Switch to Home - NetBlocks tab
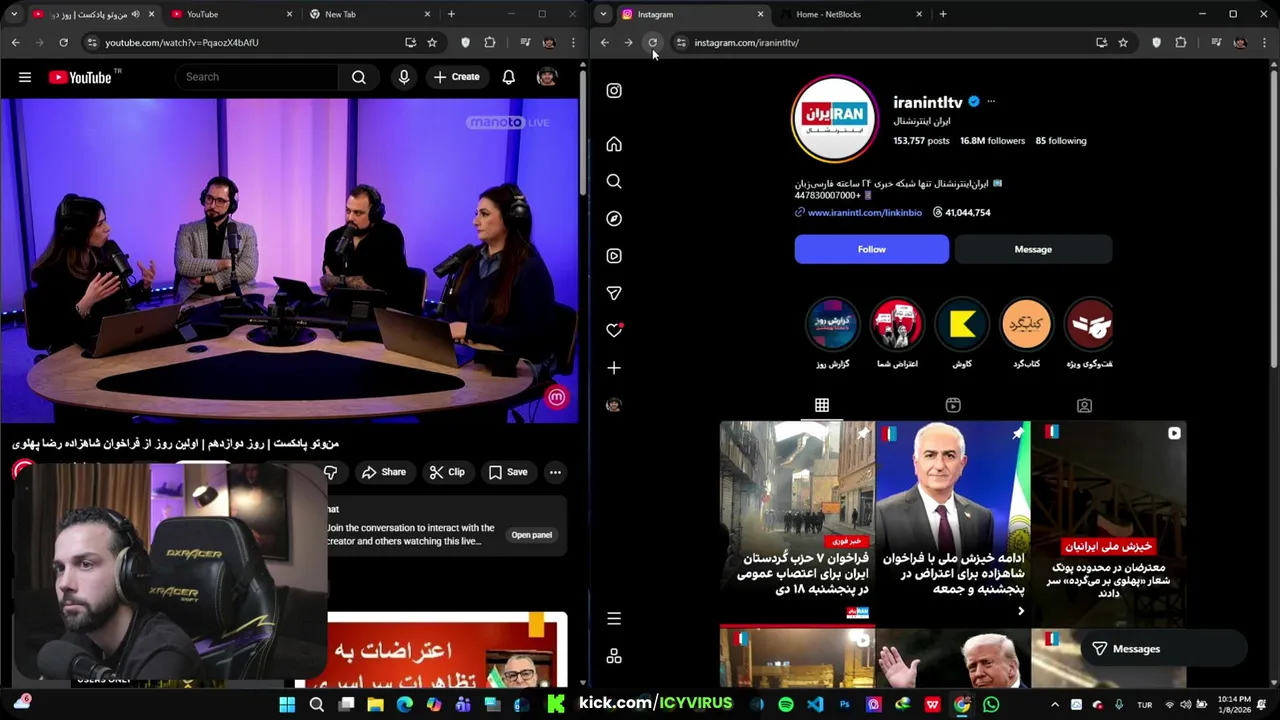1280x720 pixels. [848, 14]
